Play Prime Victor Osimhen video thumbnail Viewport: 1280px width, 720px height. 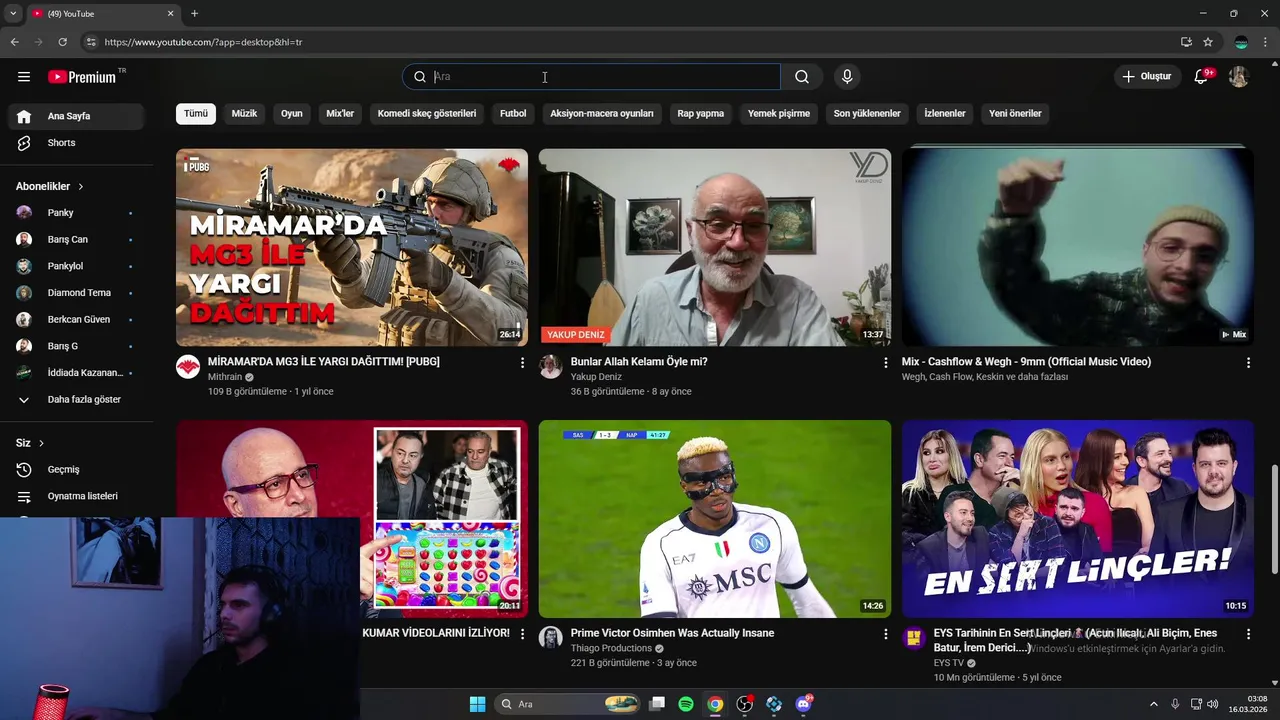coord(715,519)
